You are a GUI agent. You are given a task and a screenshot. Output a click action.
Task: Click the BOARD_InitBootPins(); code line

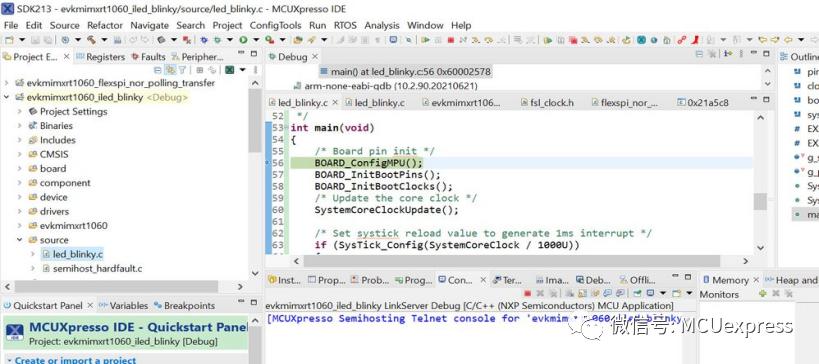tap(378, 174)
